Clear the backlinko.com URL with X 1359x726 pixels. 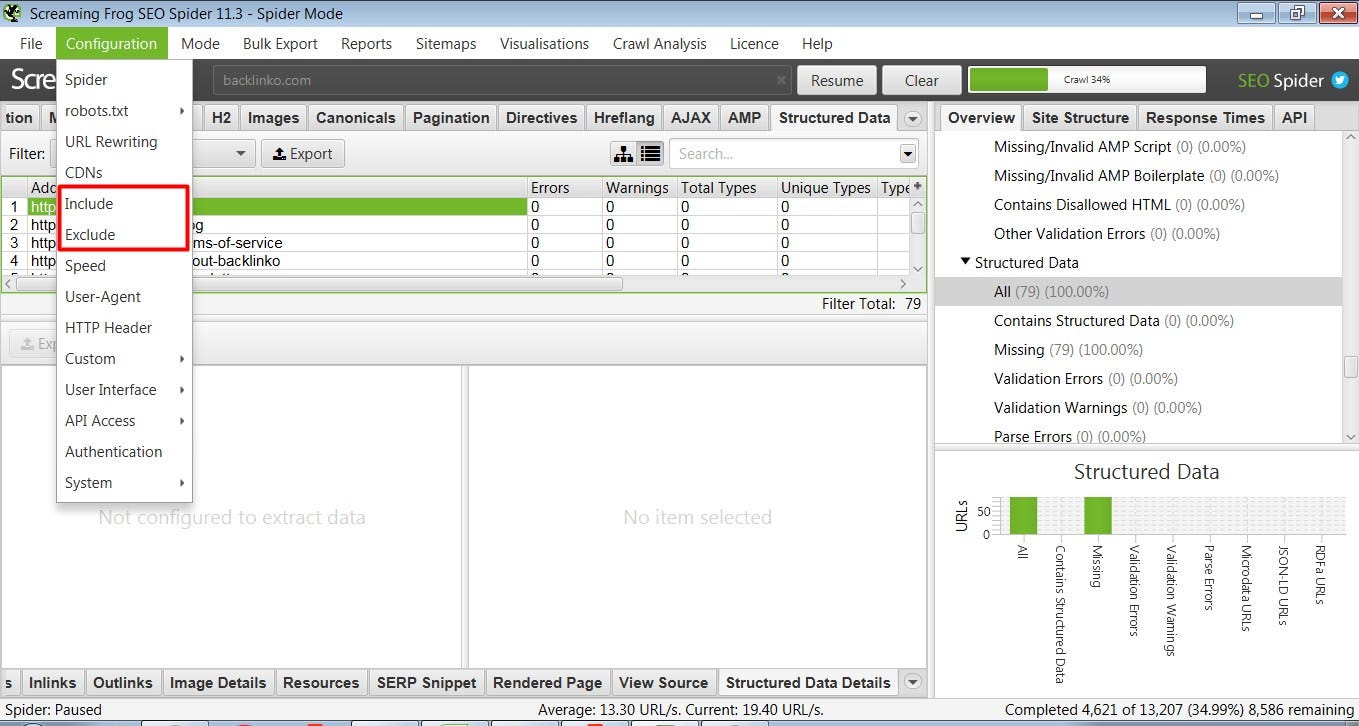point(781,80)
